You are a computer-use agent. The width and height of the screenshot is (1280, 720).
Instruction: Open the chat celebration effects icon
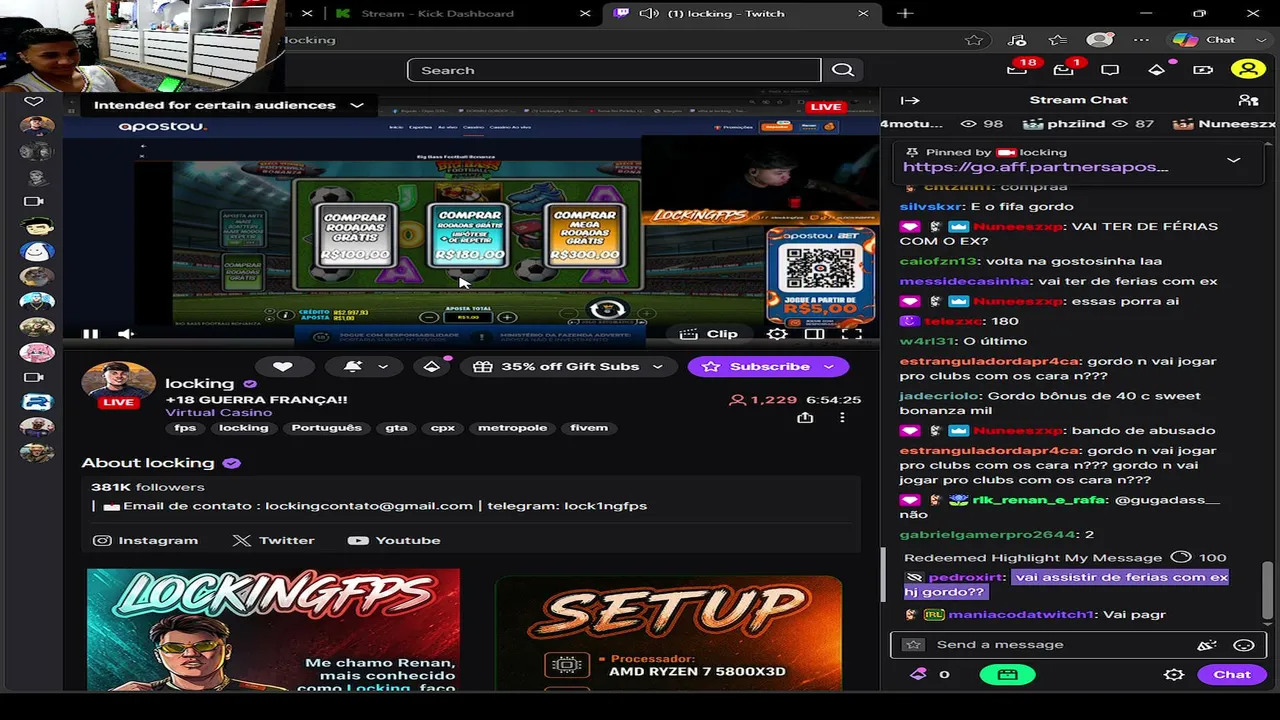tap(1207, 645)
